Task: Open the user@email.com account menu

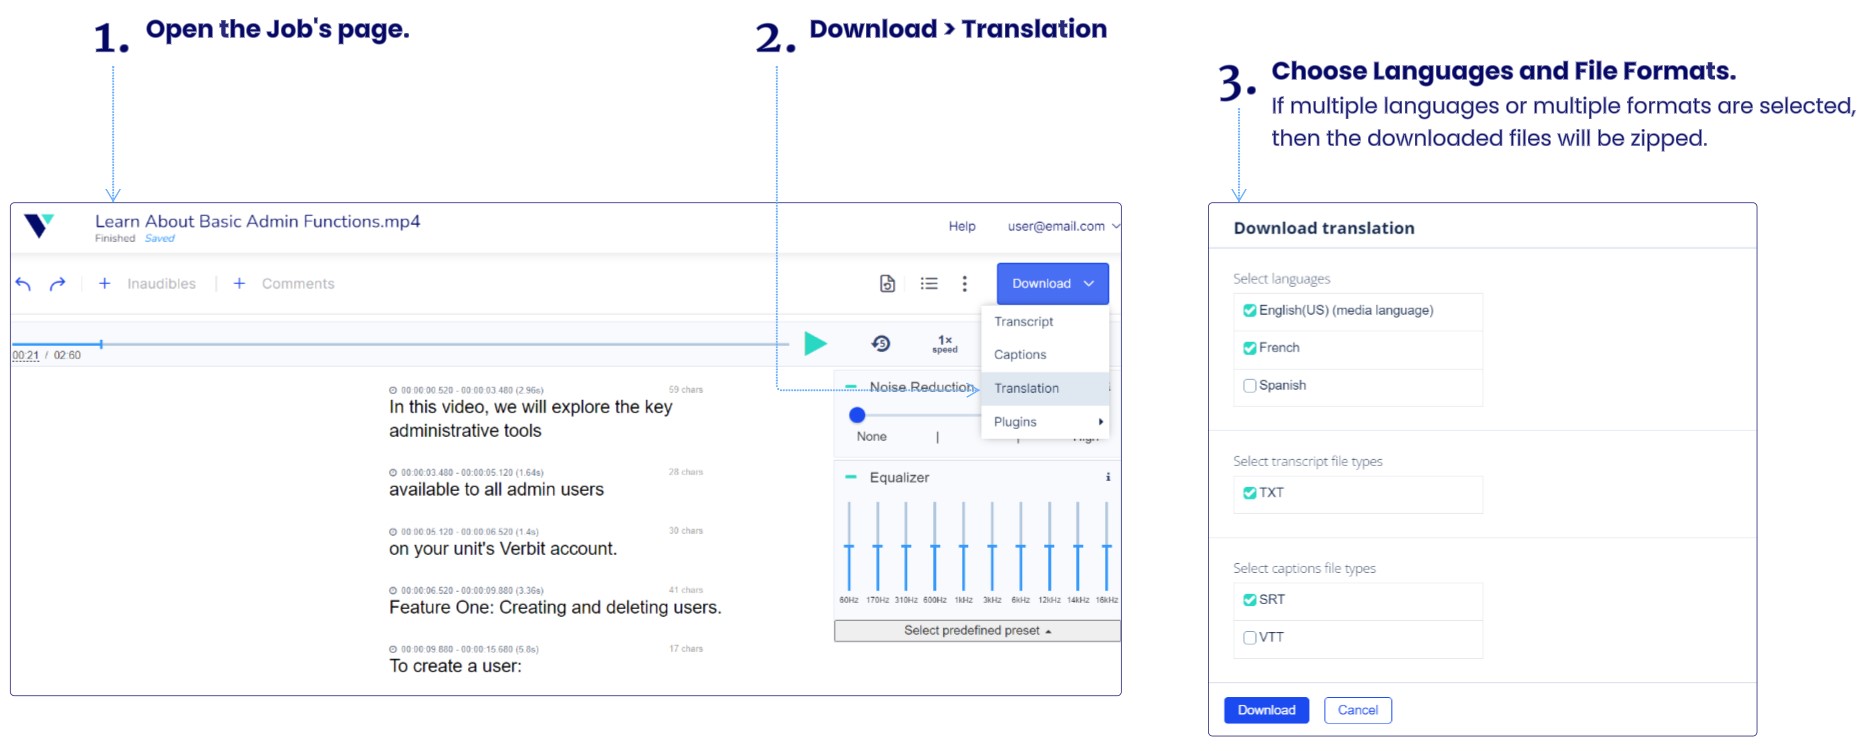Action: tap(1063, 227)
